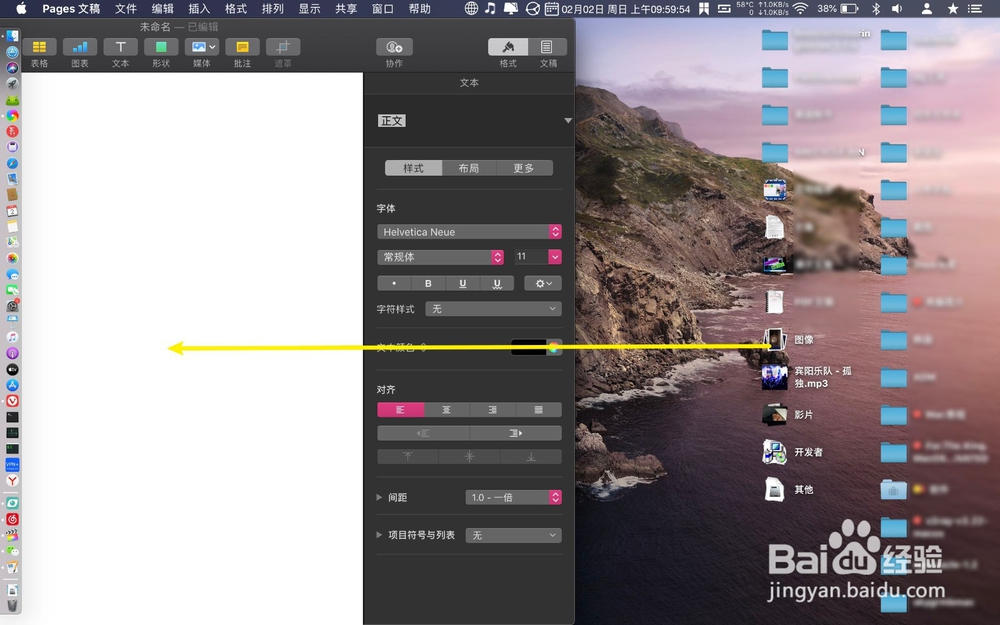Click the volume menu bar icon
Image resolution: width=1000 pixels, height=625 pixels.
pos(897,9)
